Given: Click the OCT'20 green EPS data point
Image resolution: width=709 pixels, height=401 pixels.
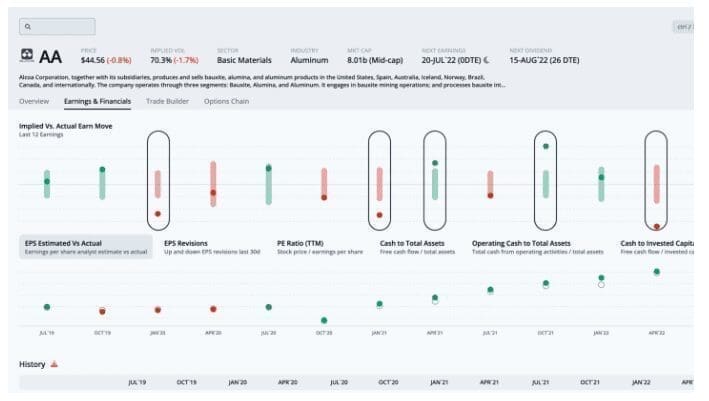Looking at the screenshot, I should [323, 320].
